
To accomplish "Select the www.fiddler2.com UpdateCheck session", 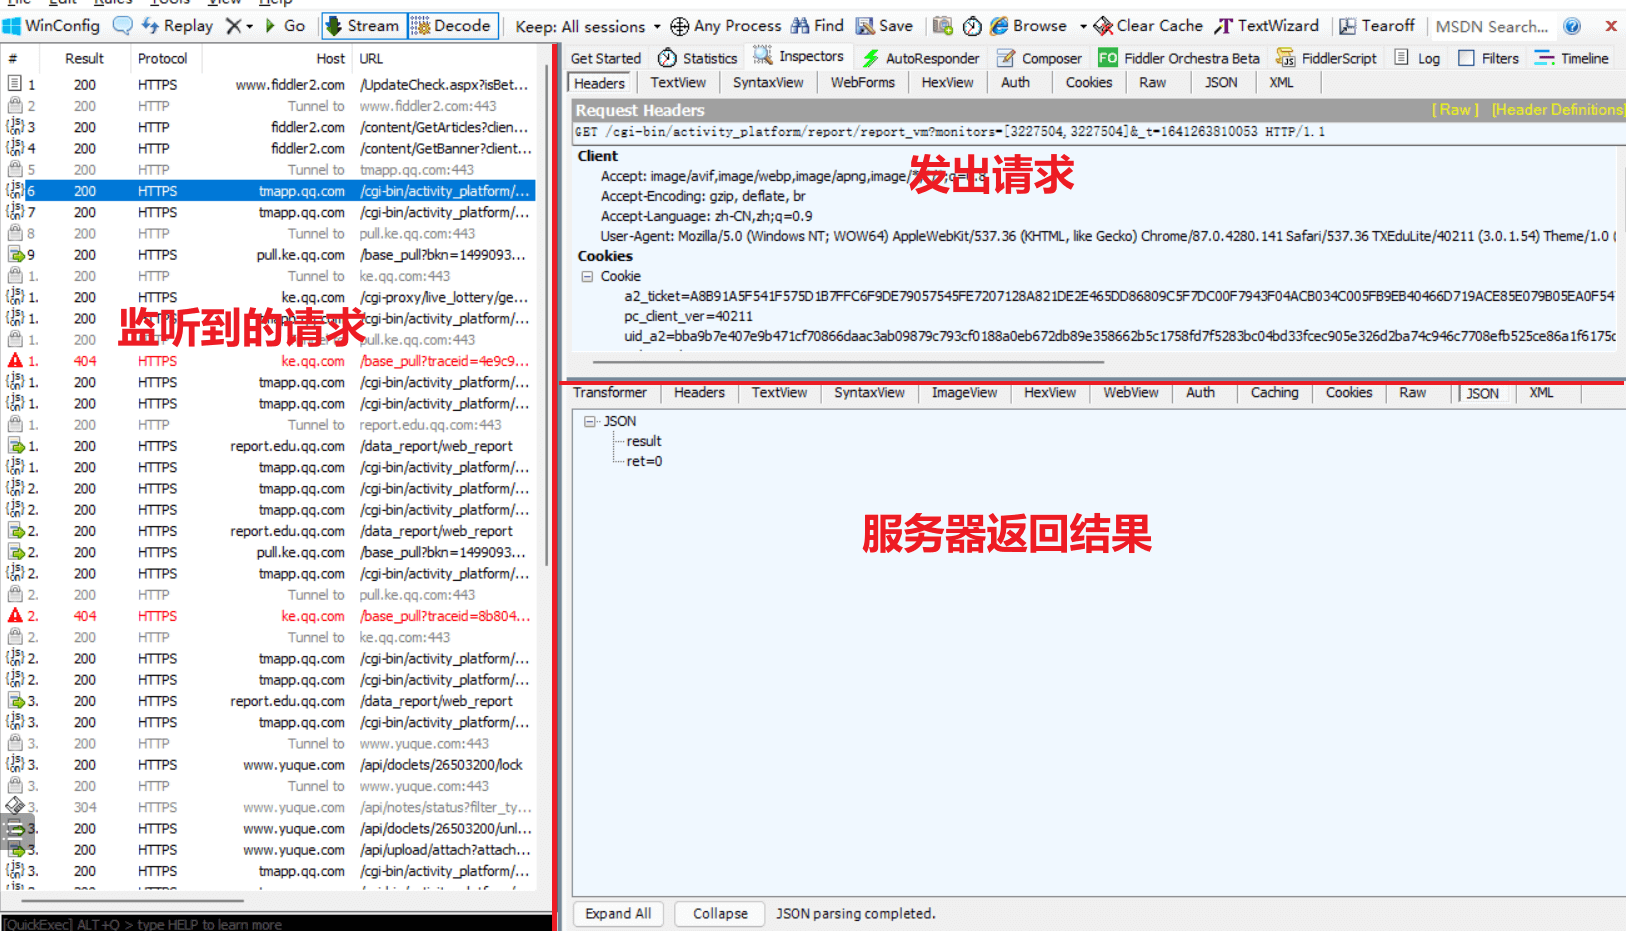I will (x=269, y=85).
